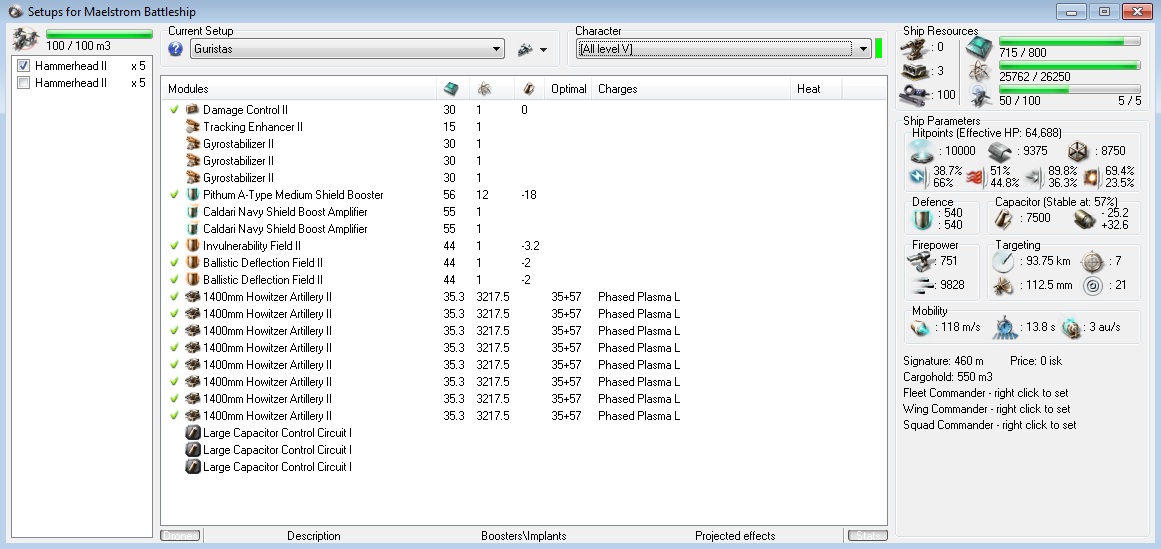Click the hull structure icon showing 8750
The height and width of the screenshot is (549, 1161).
point(1078,152)
